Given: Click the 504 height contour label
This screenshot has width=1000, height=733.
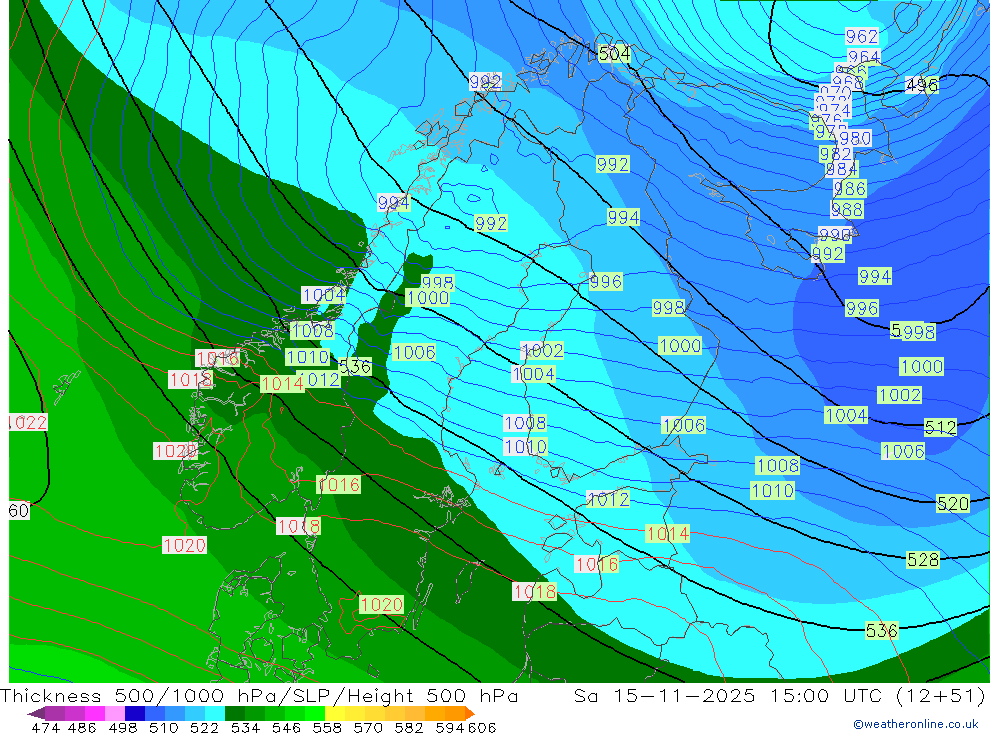Looking at the screenshot, I should coord(614,54).
